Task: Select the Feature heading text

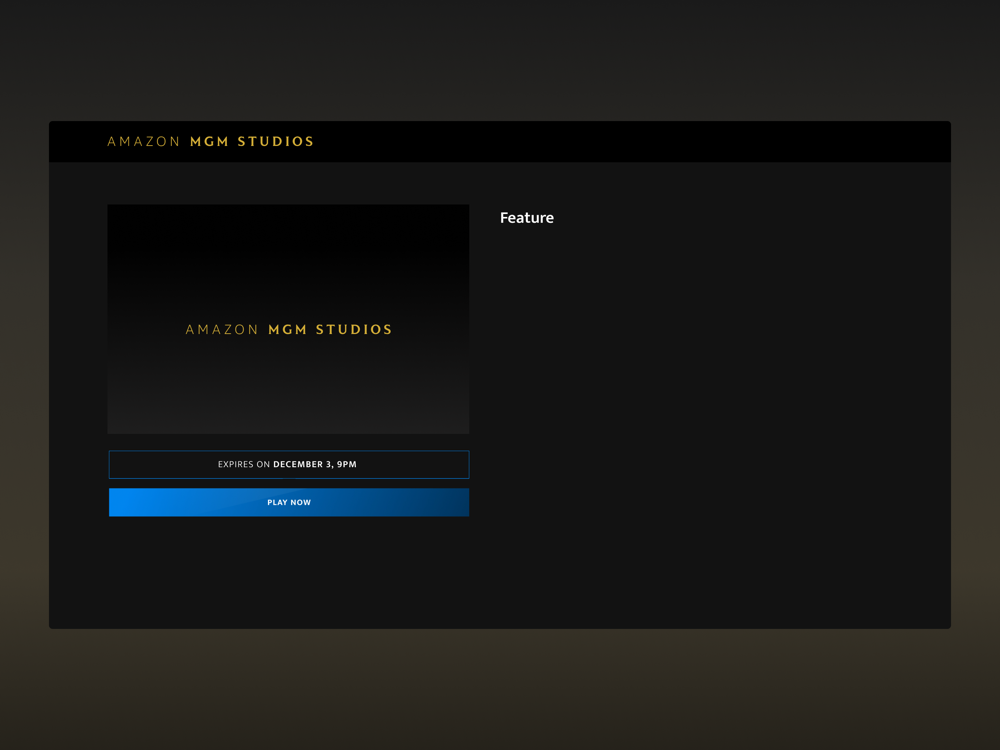Action: 527,218
